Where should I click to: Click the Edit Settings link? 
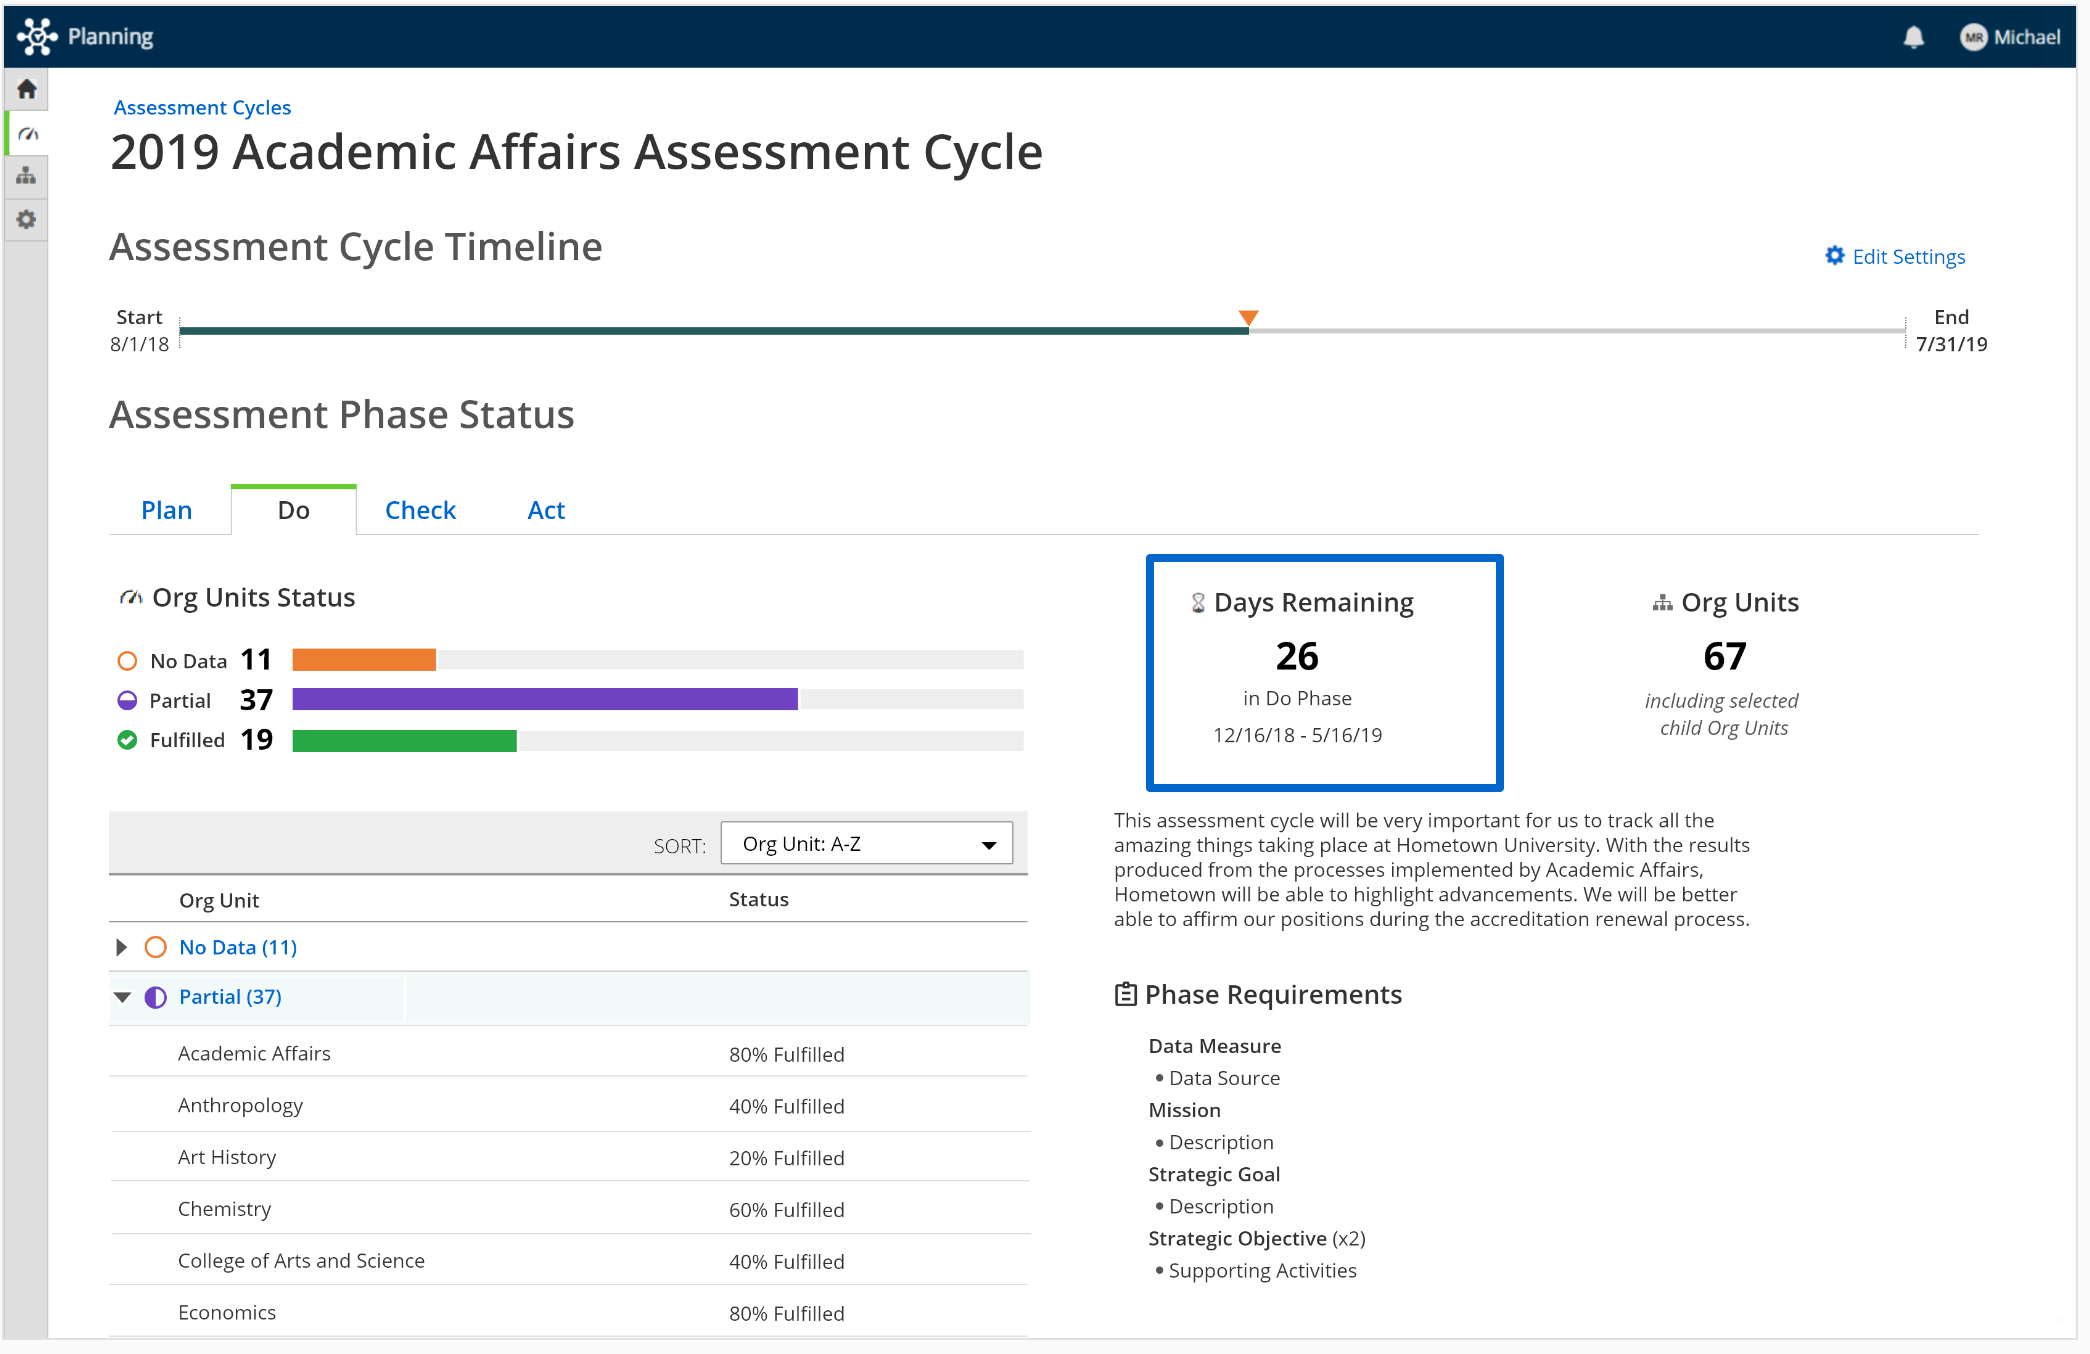coord(1908,257)
